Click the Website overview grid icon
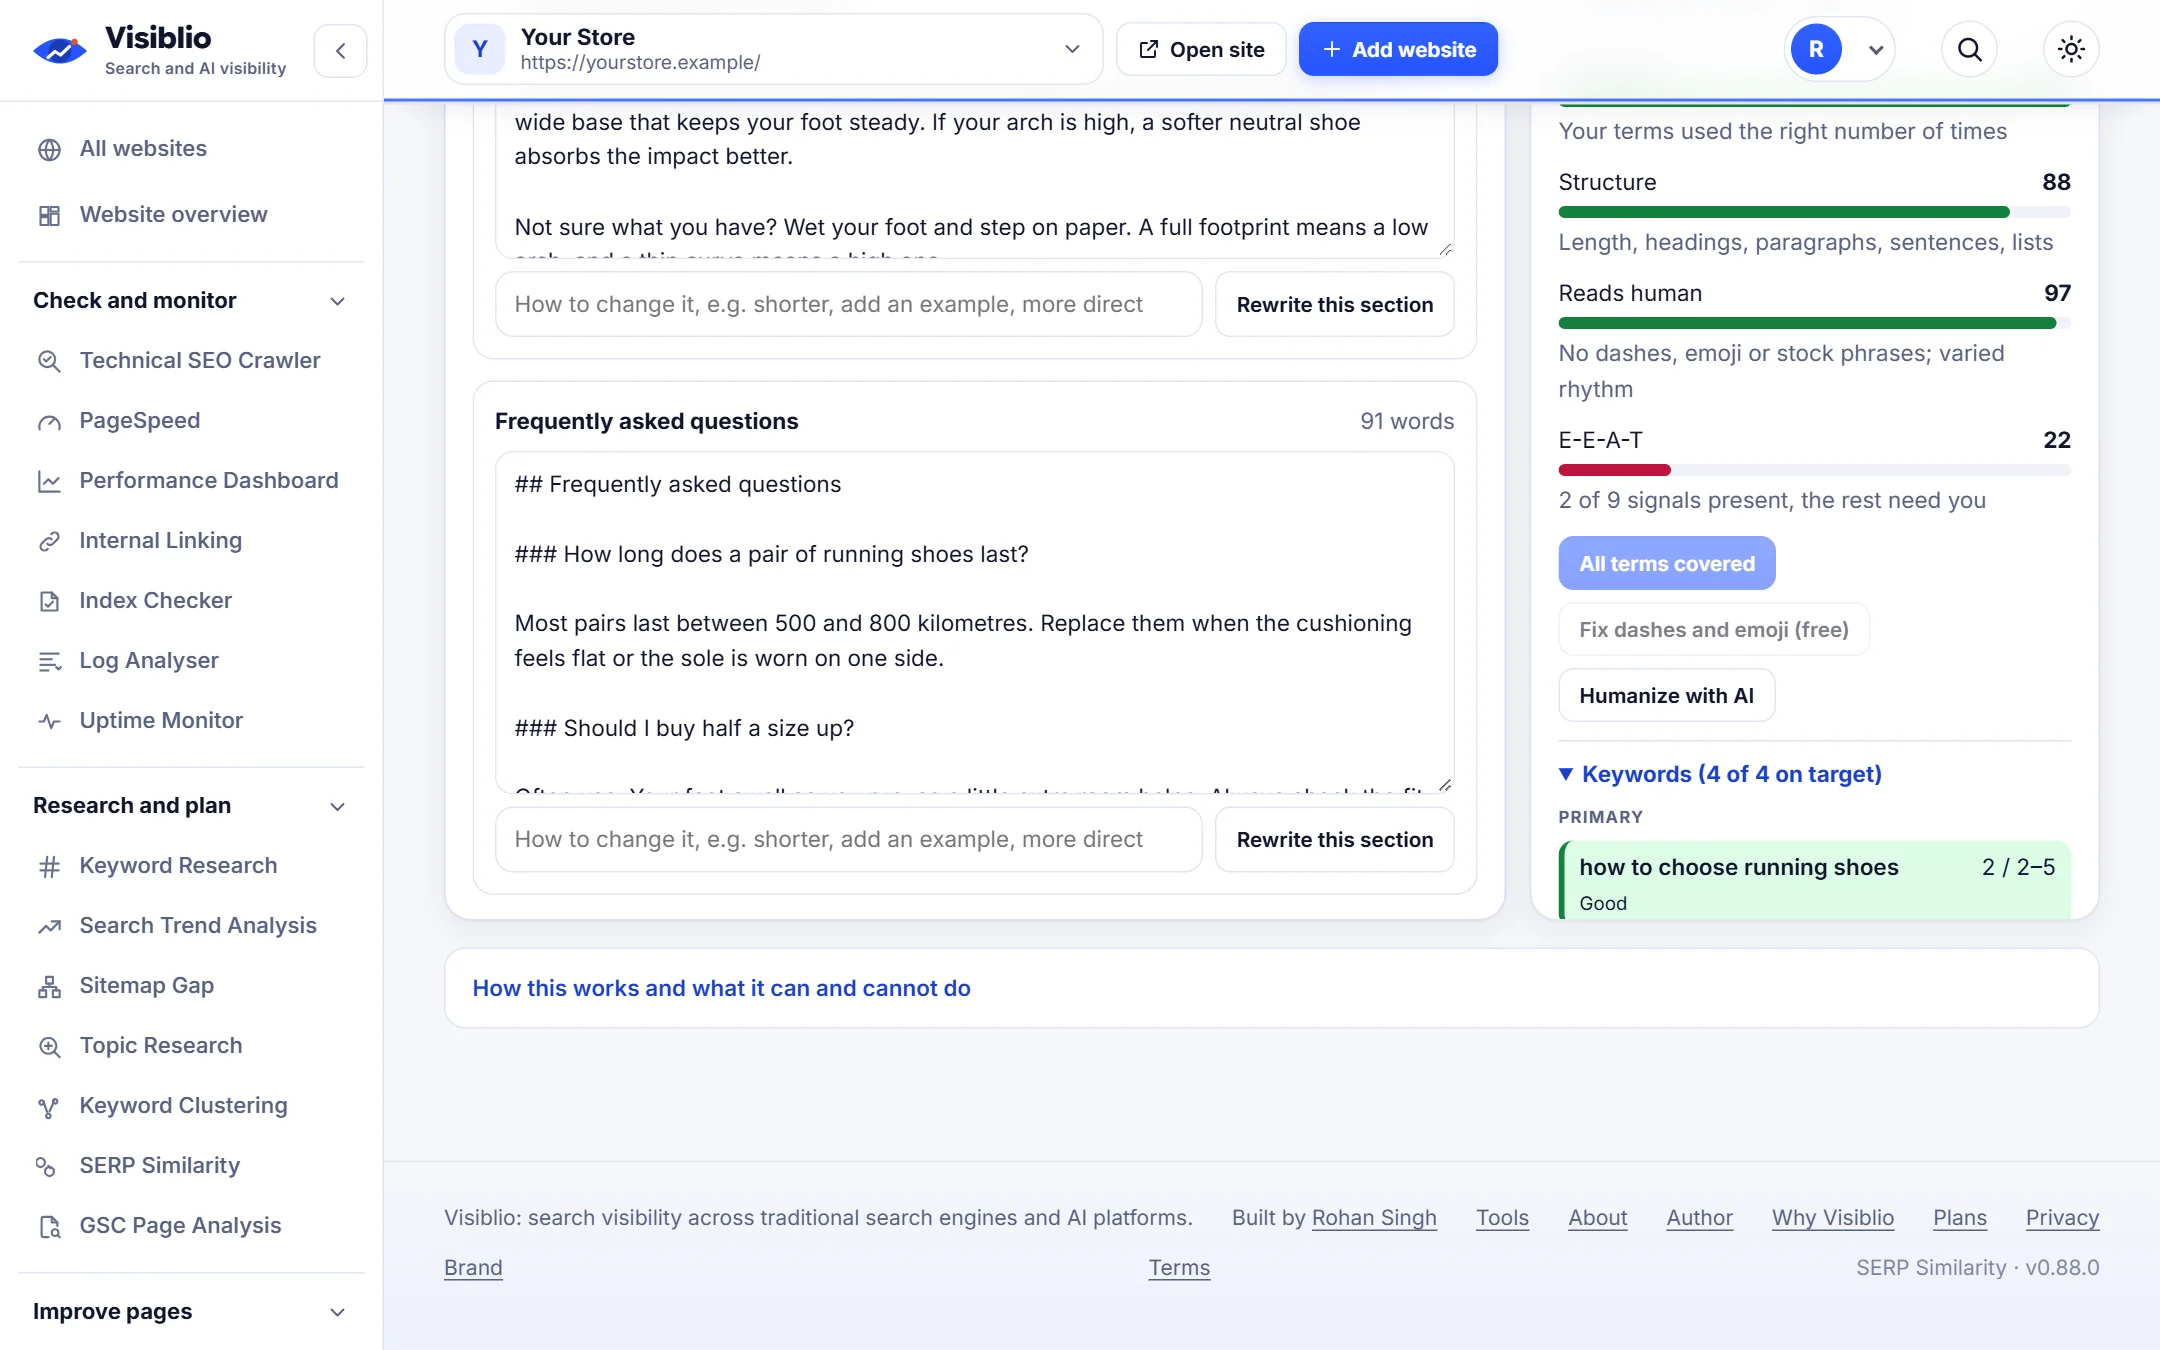 coord(49,215)
